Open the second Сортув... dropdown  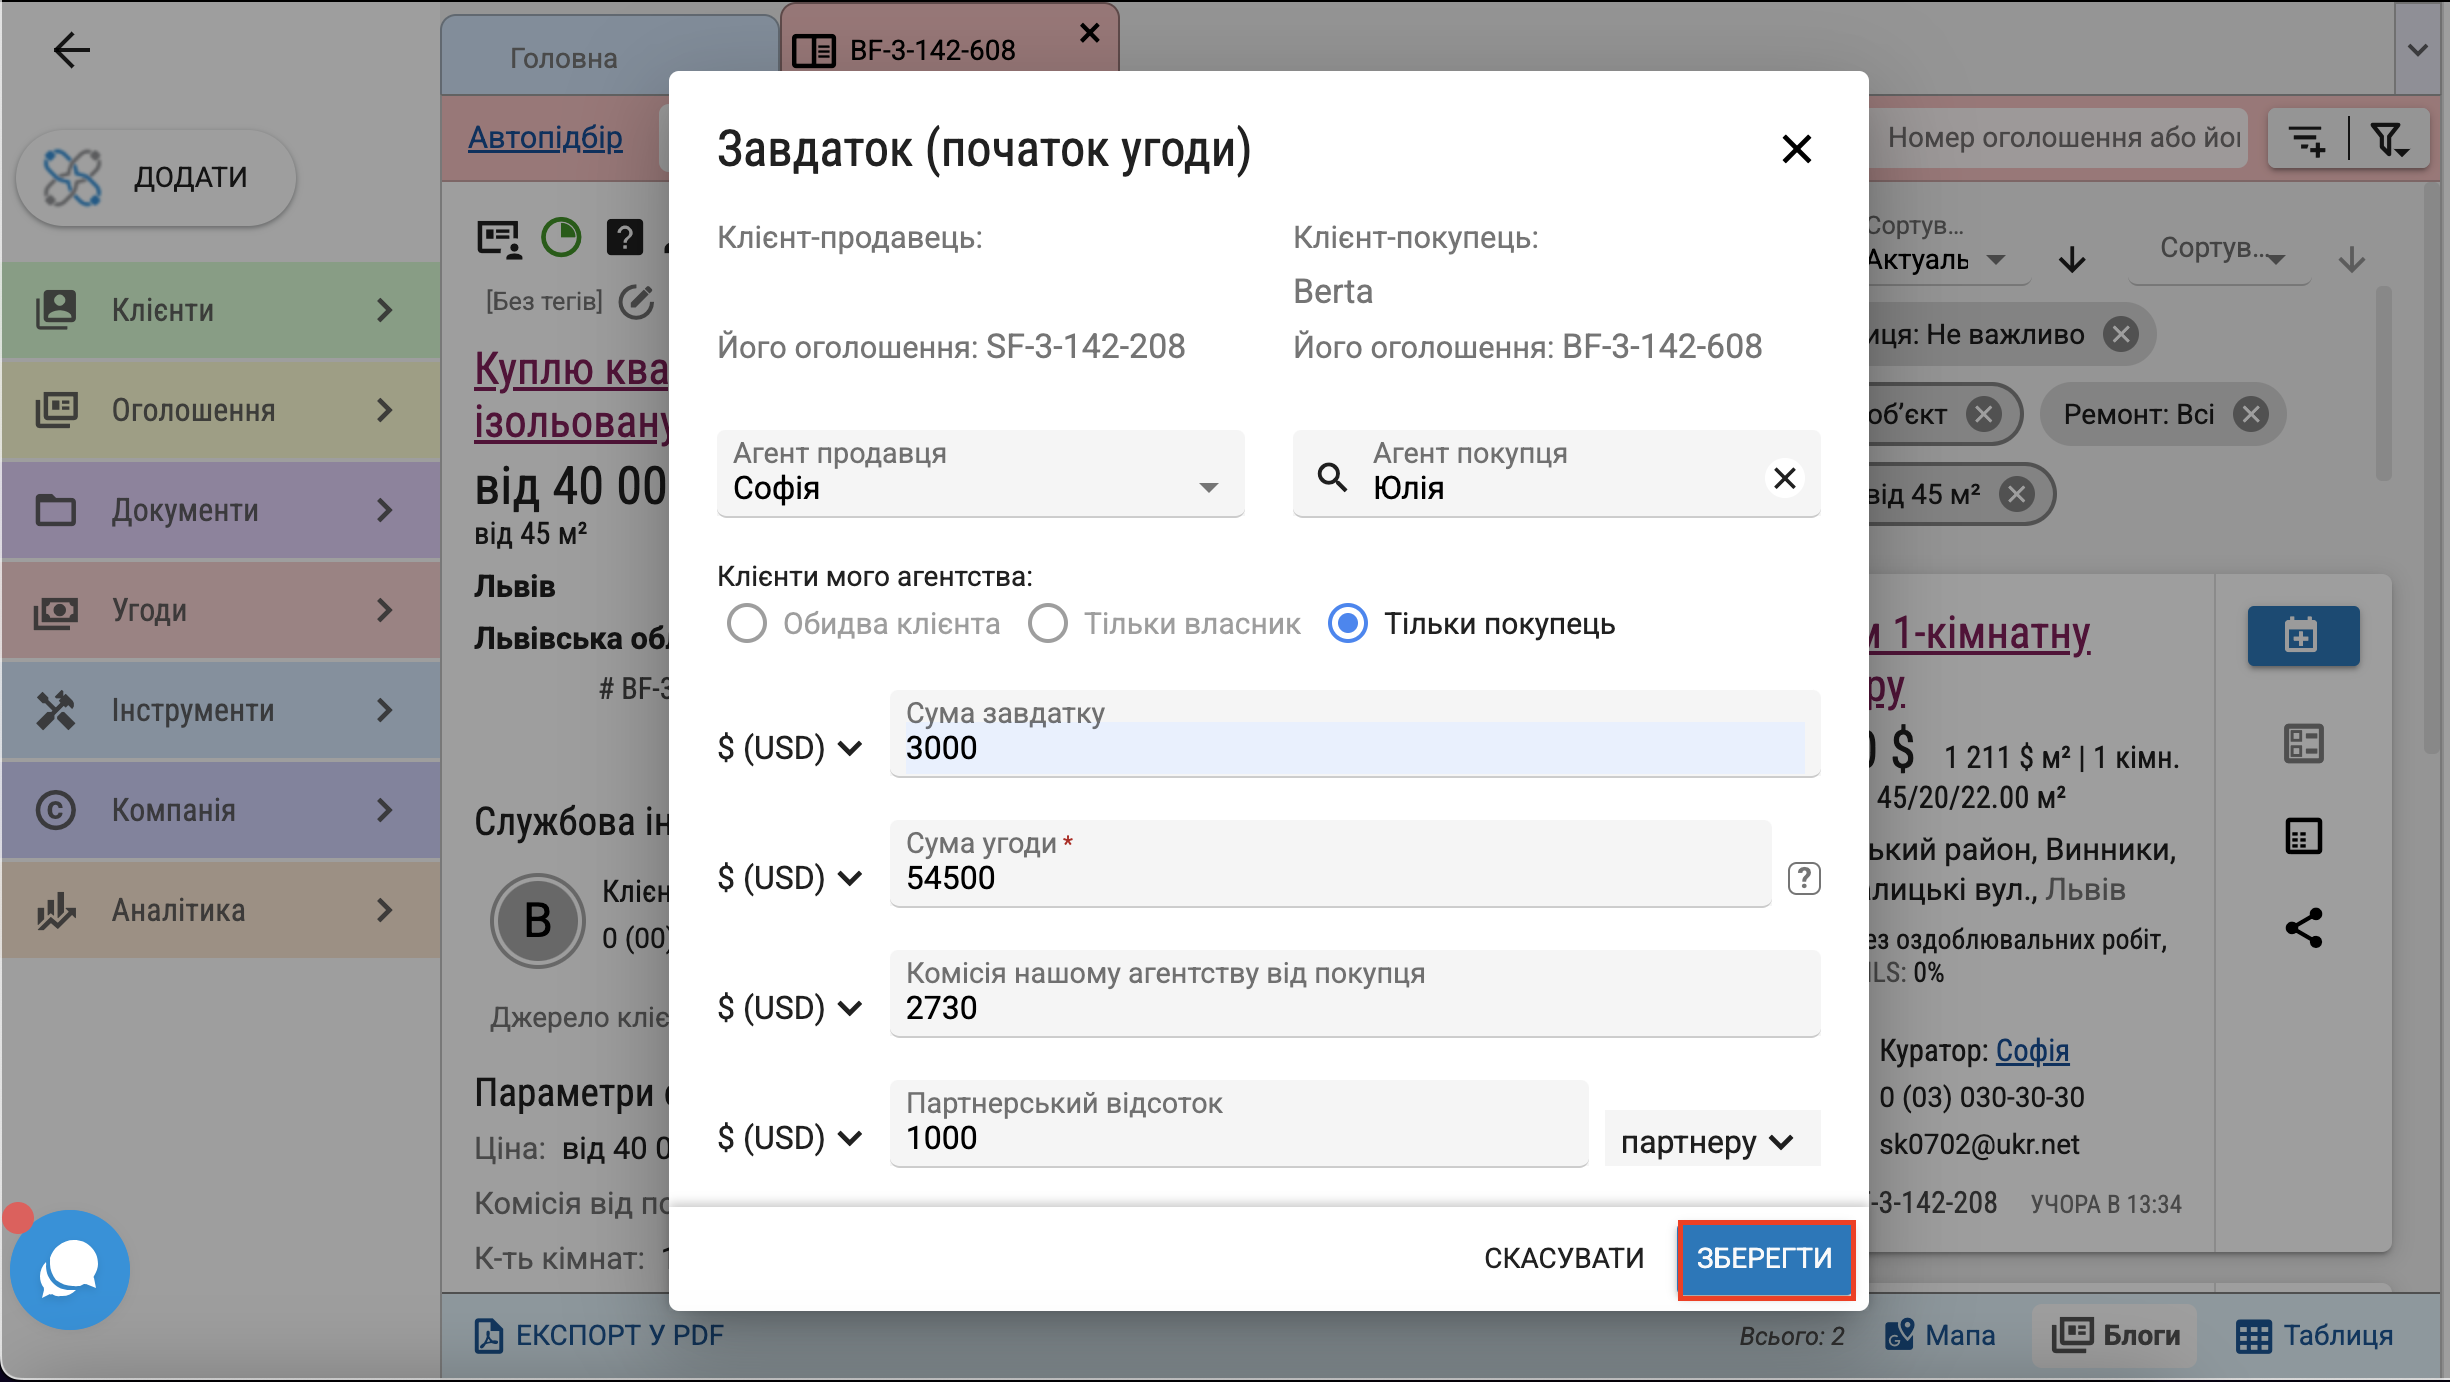[2220, 250]
